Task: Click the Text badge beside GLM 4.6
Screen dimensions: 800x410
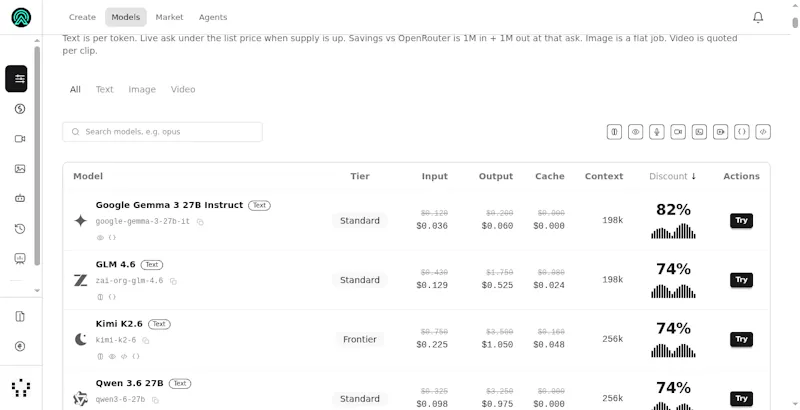Action: pos(152,265)
